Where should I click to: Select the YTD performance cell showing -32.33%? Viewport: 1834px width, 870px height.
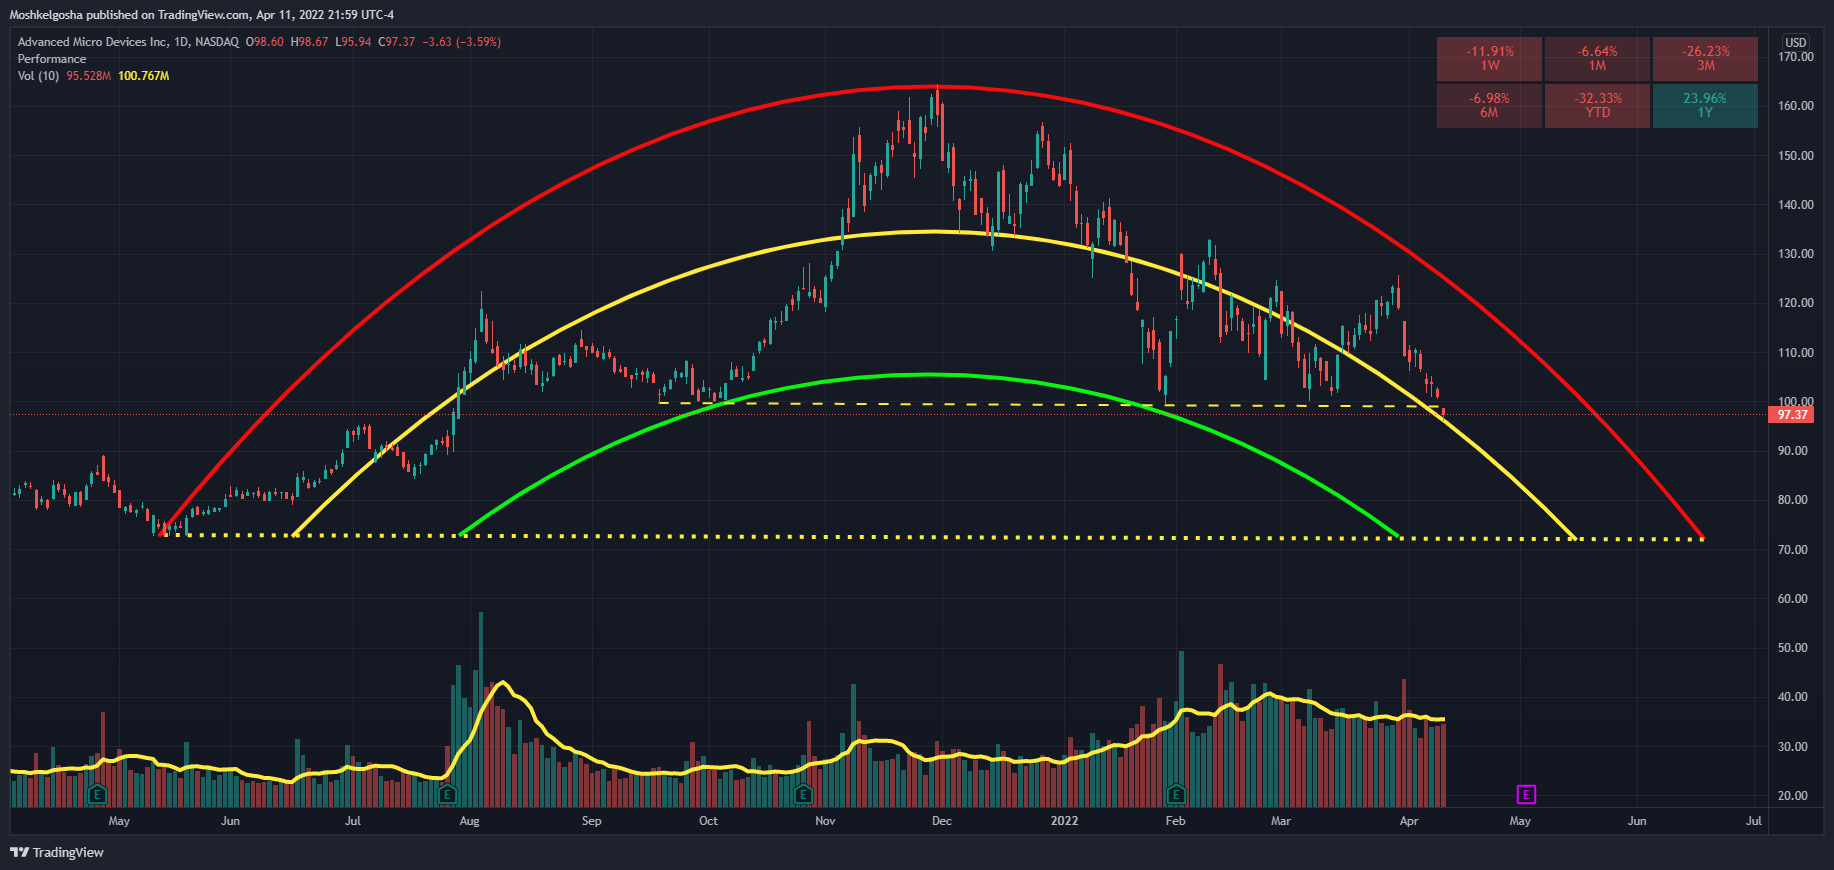(1597, 106)
